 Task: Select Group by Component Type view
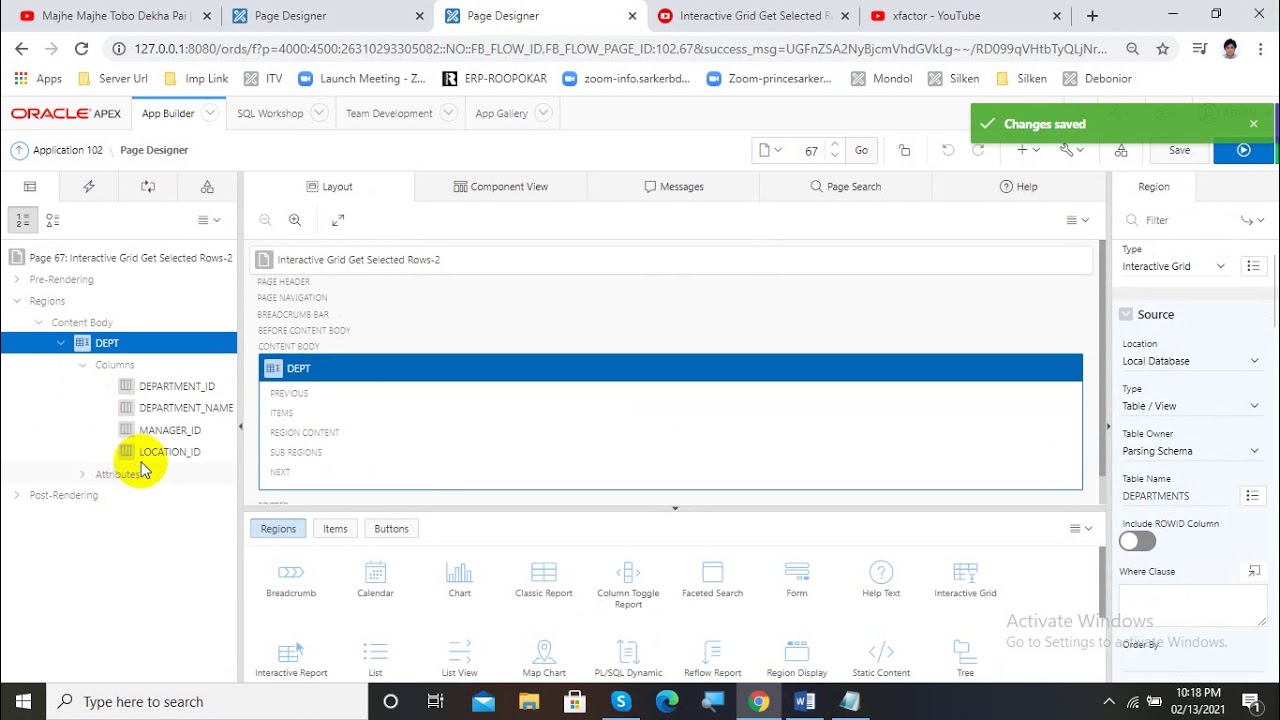click(x=53, y=220)
